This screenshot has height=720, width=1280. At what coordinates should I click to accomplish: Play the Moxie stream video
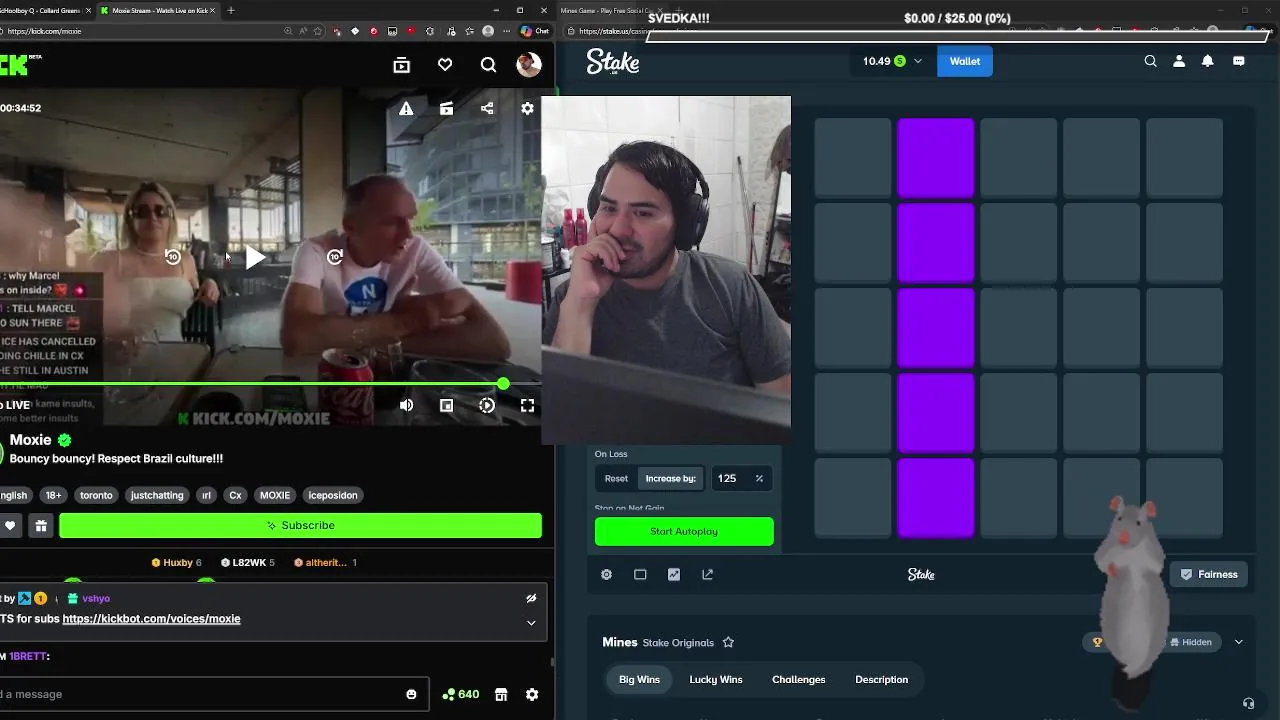[x=255, y=257]
